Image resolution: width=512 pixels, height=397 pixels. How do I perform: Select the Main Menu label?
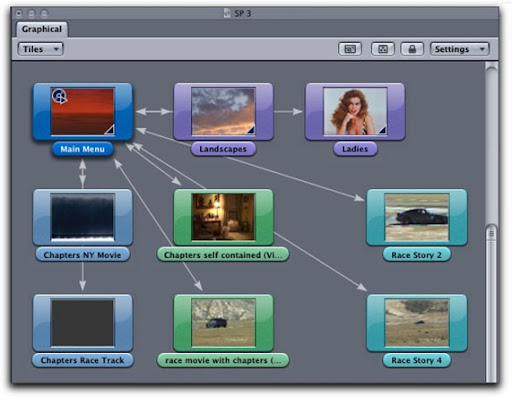(x=82, y=149)
